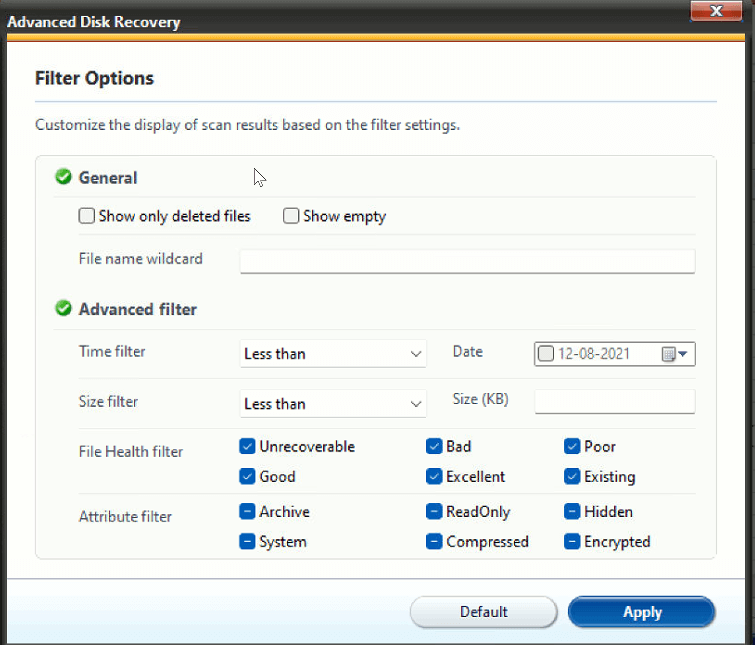
Task: Click the Attribute filter label
Action: (125, 516)
